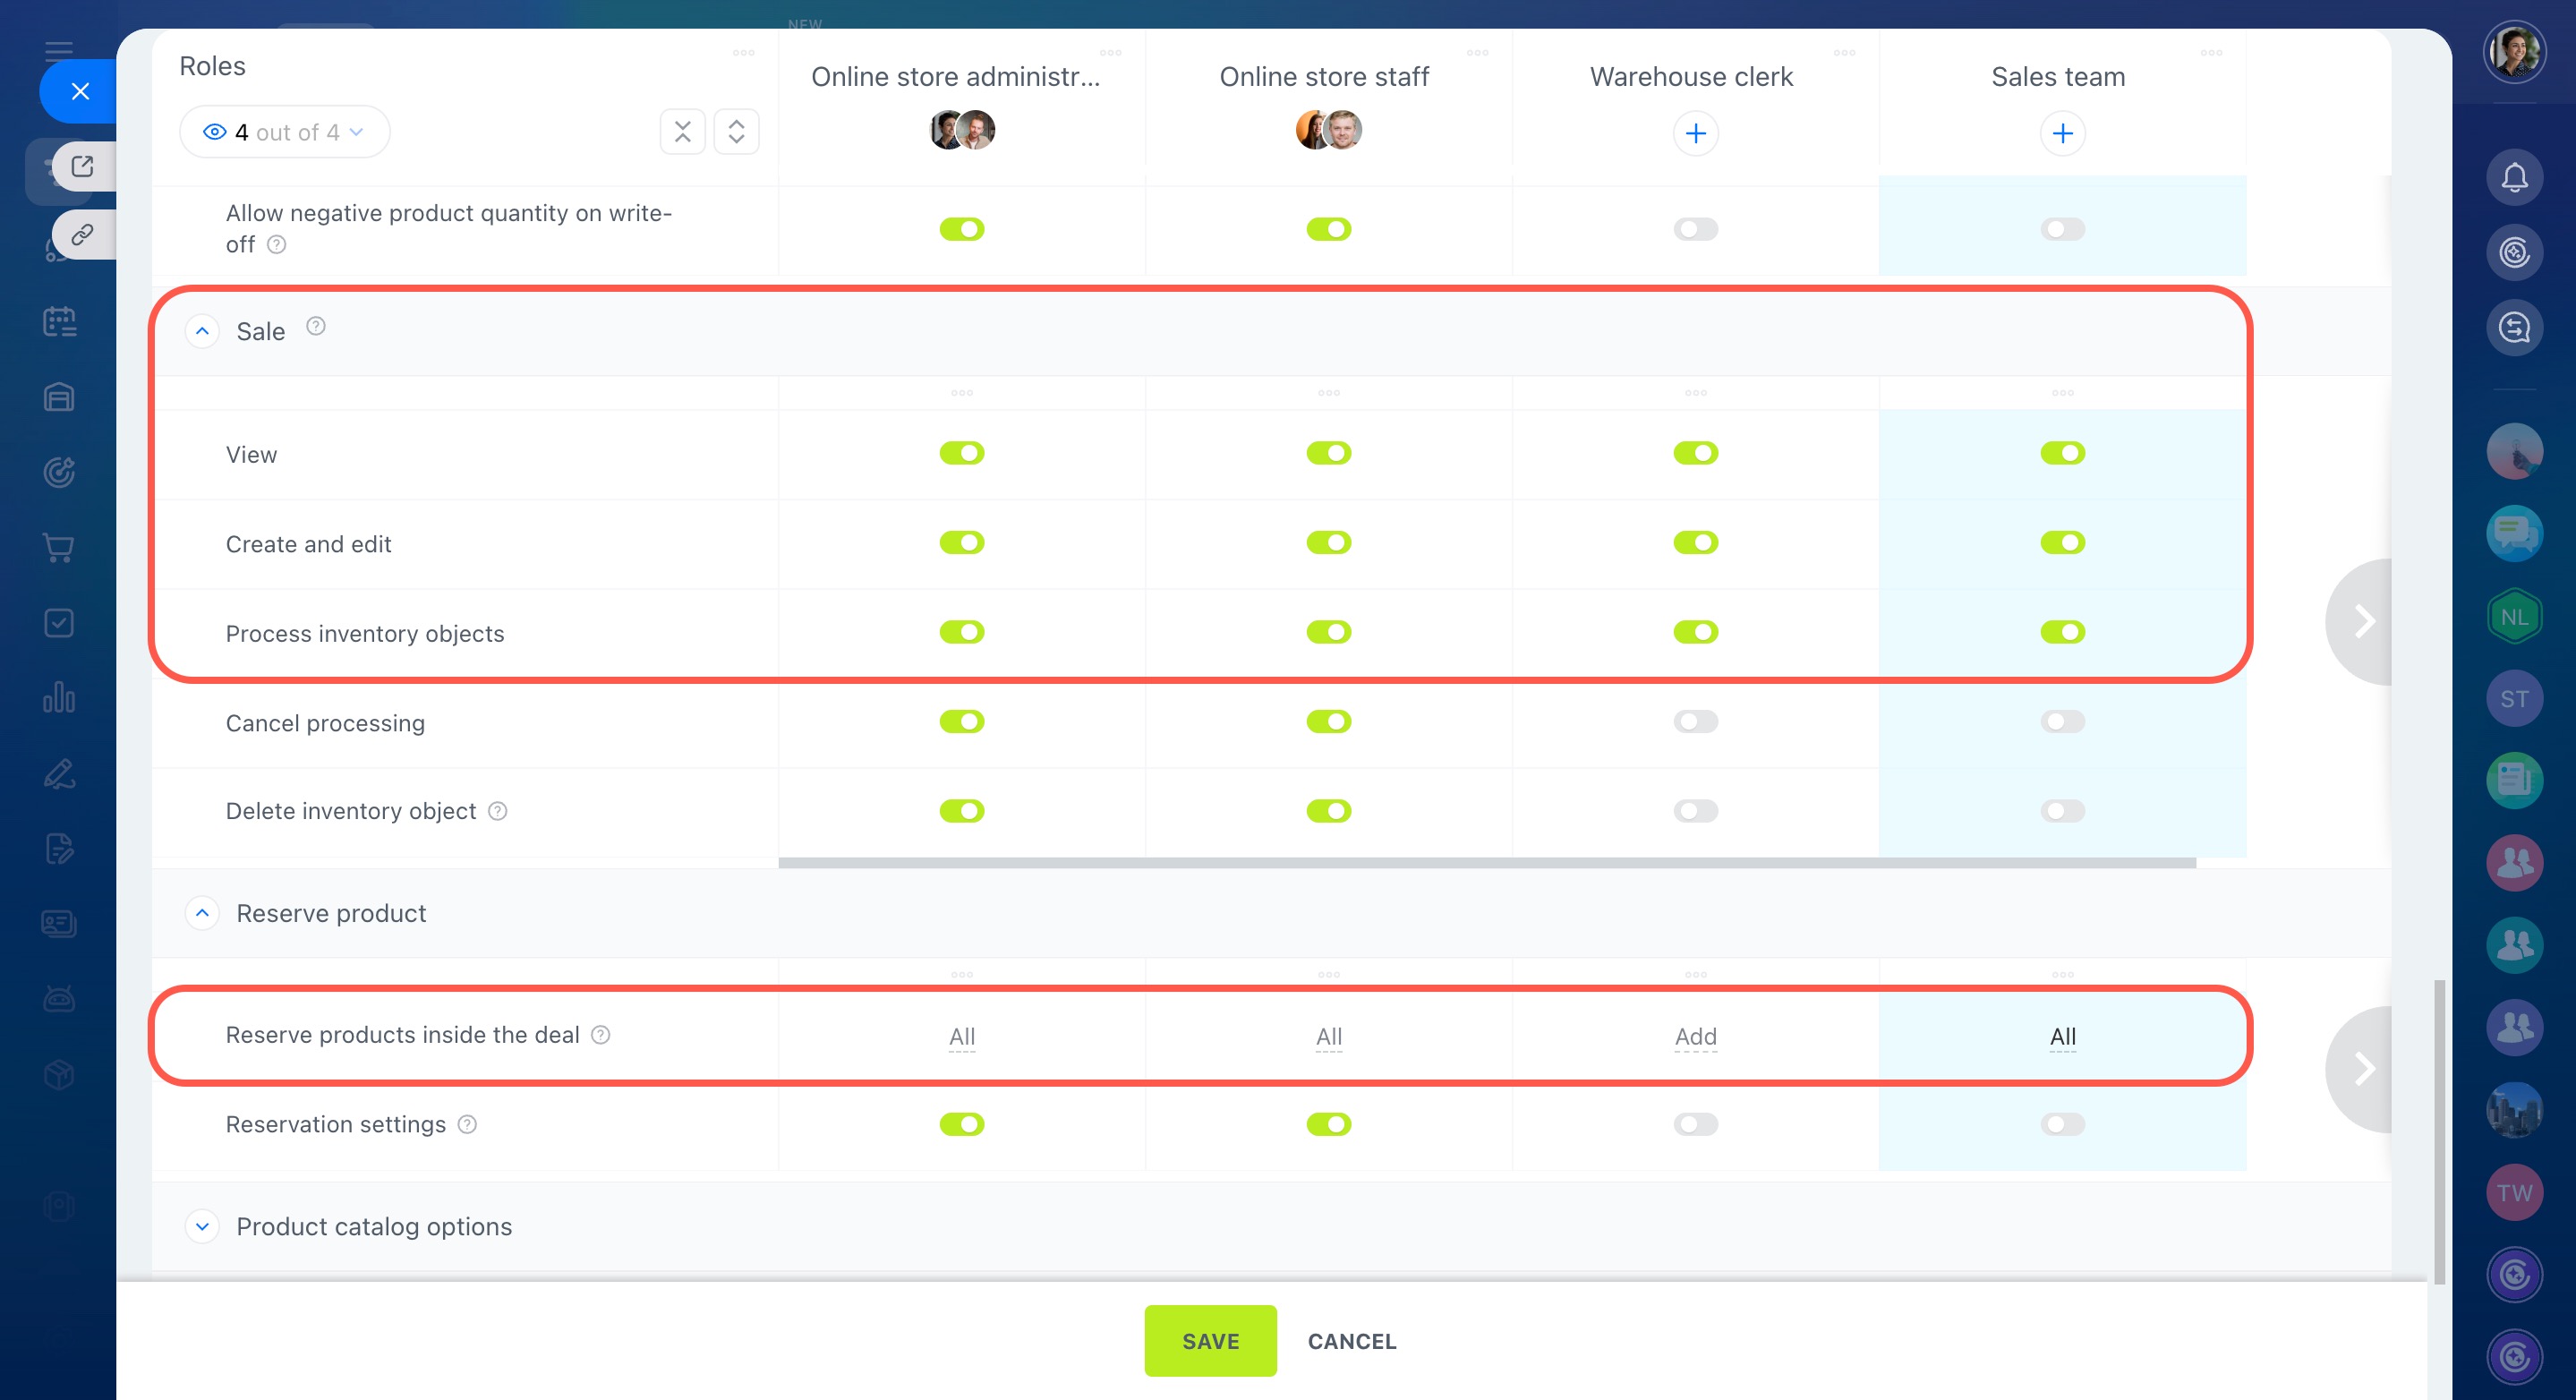Click the Save button
The height and width of the screenshot is (1400, 2576).
coord(1210,1341)
